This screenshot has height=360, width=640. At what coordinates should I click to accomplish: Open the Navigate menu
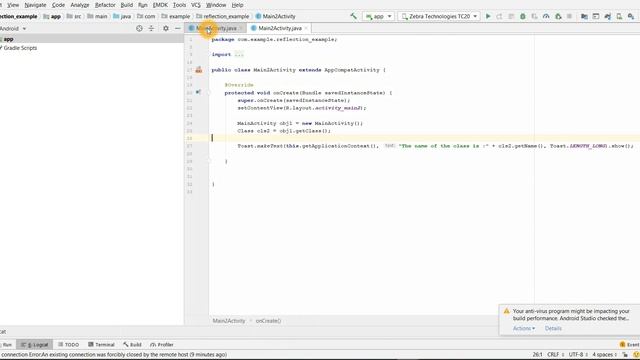coord(35,5)
